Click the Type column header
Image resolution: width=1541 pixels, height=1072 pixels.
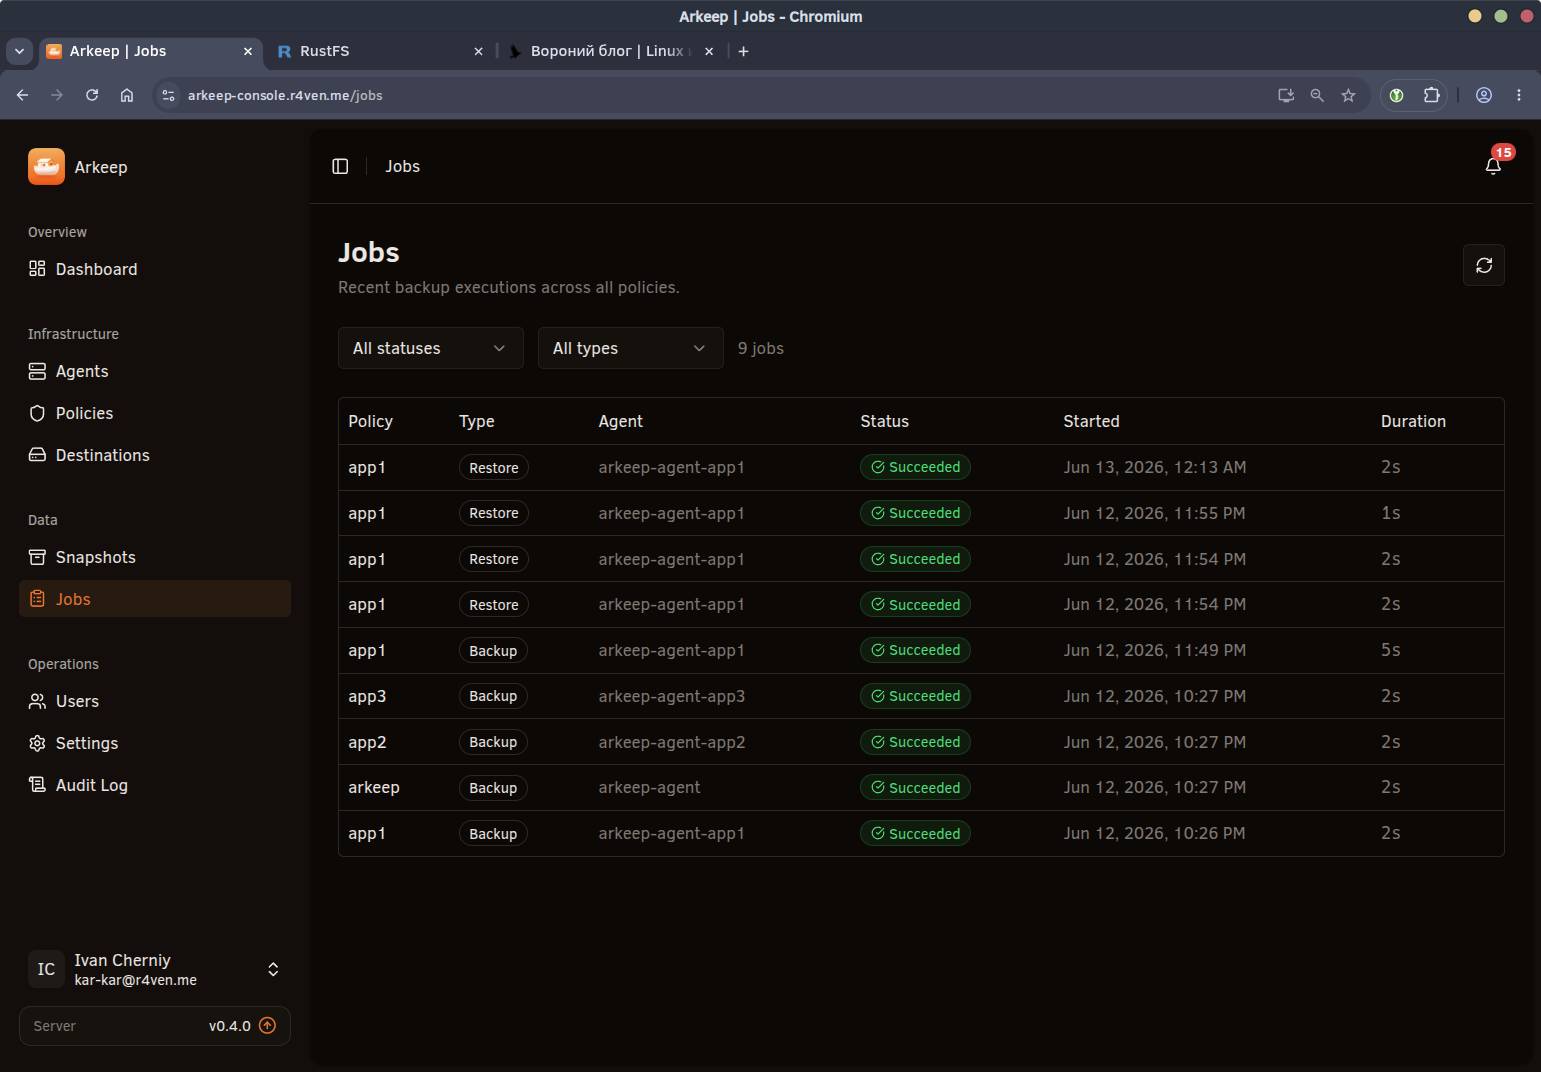click(x=477, y=421)
